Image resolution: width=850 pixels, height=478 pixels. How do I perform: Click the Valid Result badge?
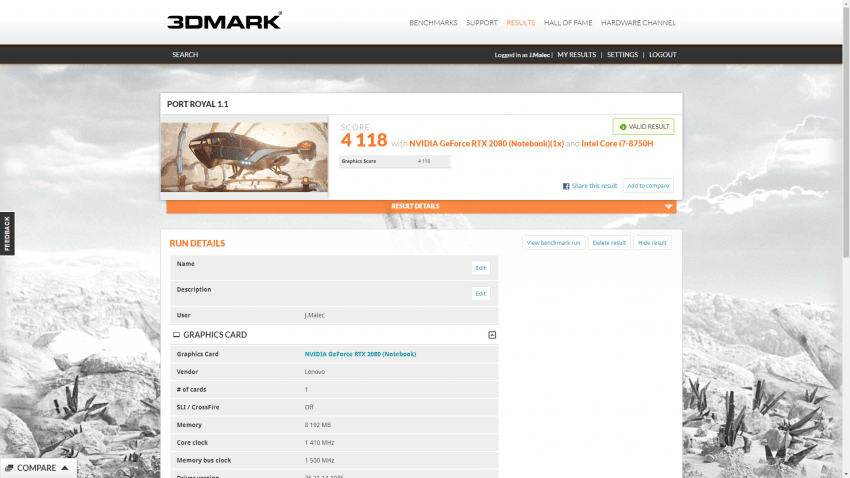[643, 127]
